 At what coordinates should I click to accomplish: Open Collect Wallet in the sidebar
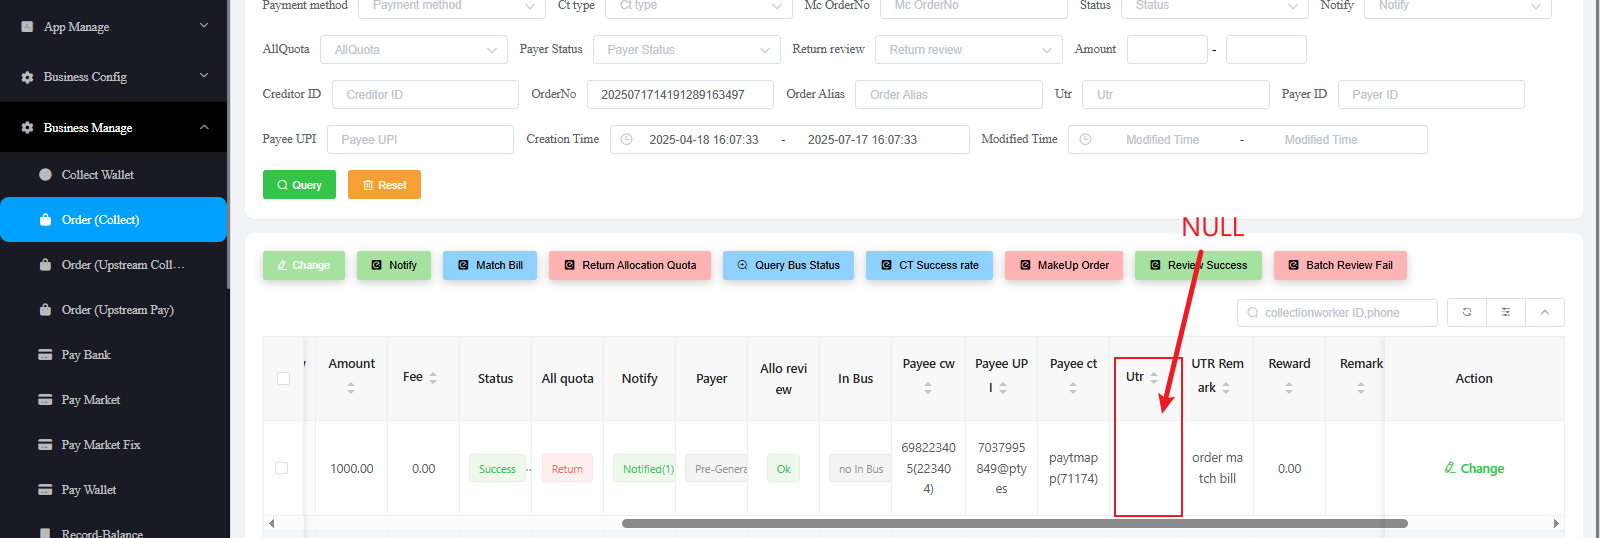(x=98, y=175)
